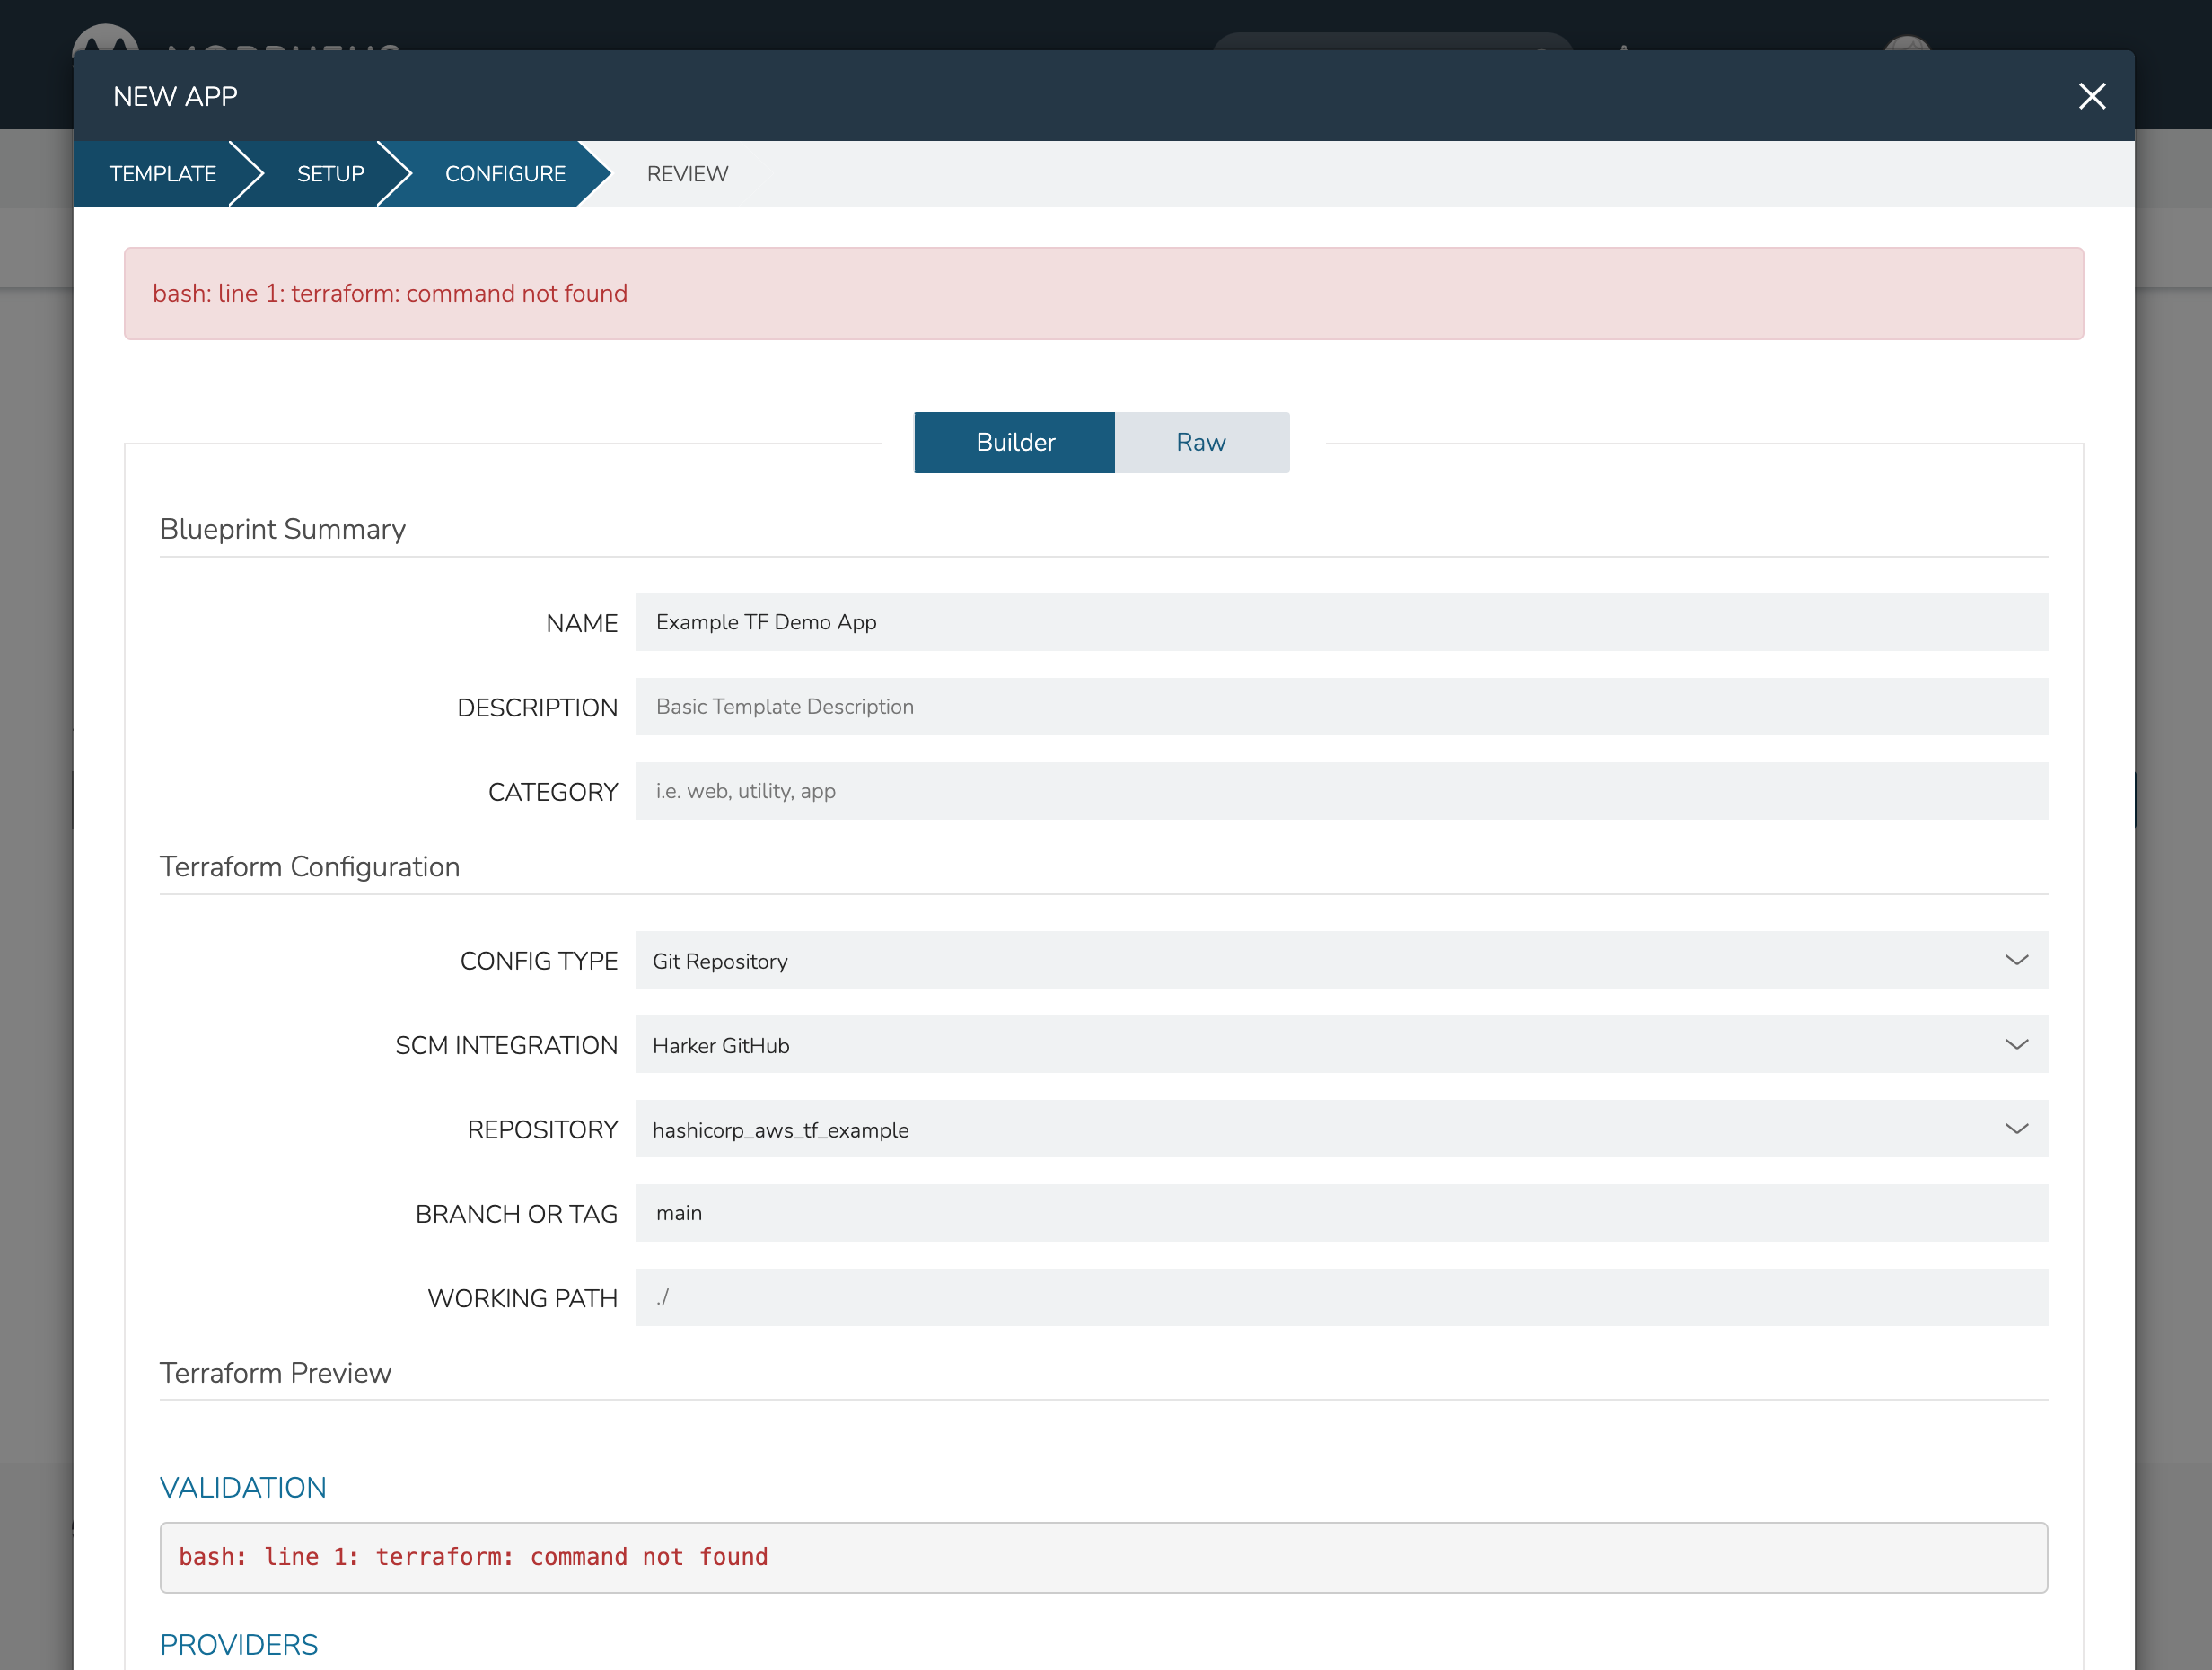Select the Configure wizard step
The height and width of the screenshot is (1670, 2212).
(x=505, y=174)
